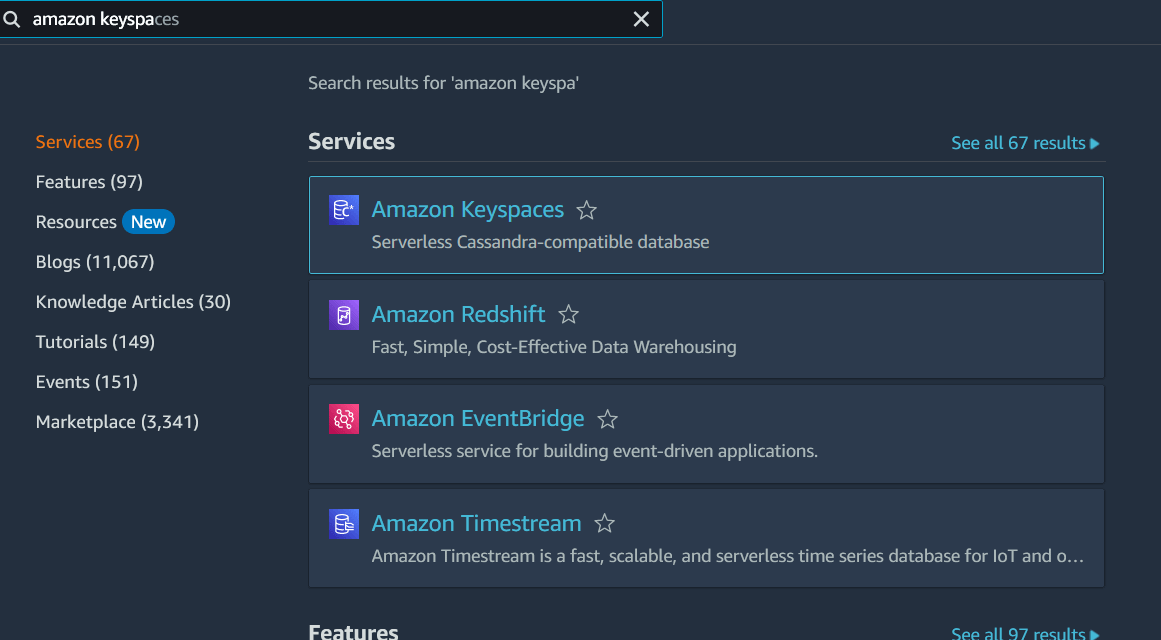Click Fast, Simple, Cost-Effective Data Warehousing text

554,347
